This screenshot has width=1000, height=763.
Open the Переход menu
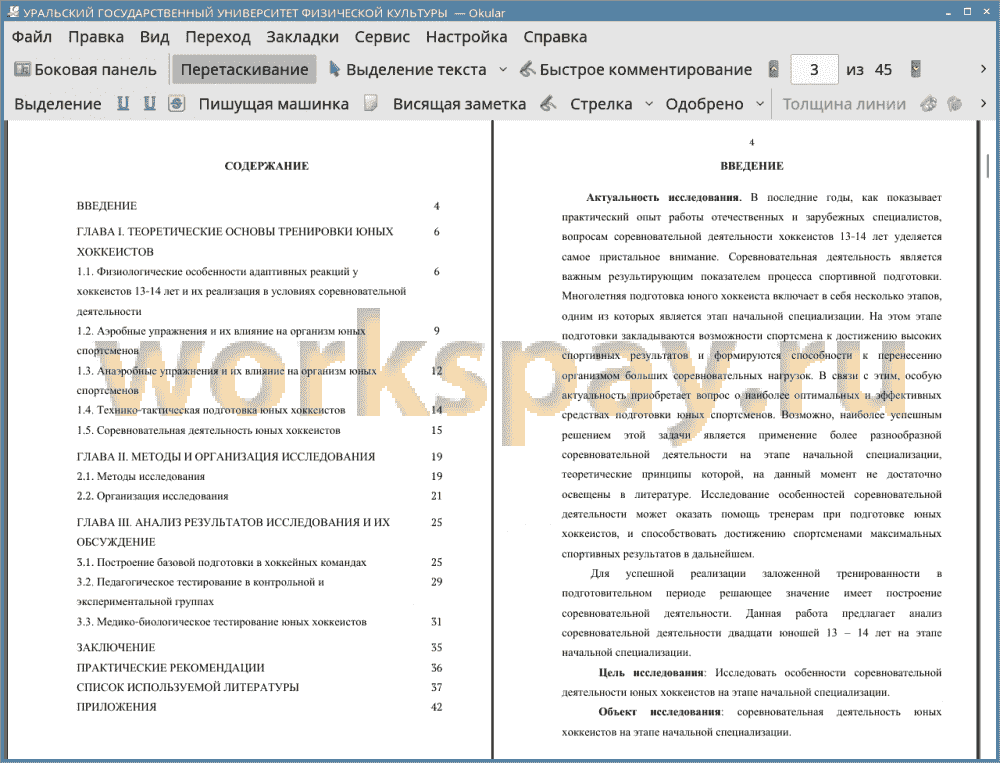click(217, 37)
